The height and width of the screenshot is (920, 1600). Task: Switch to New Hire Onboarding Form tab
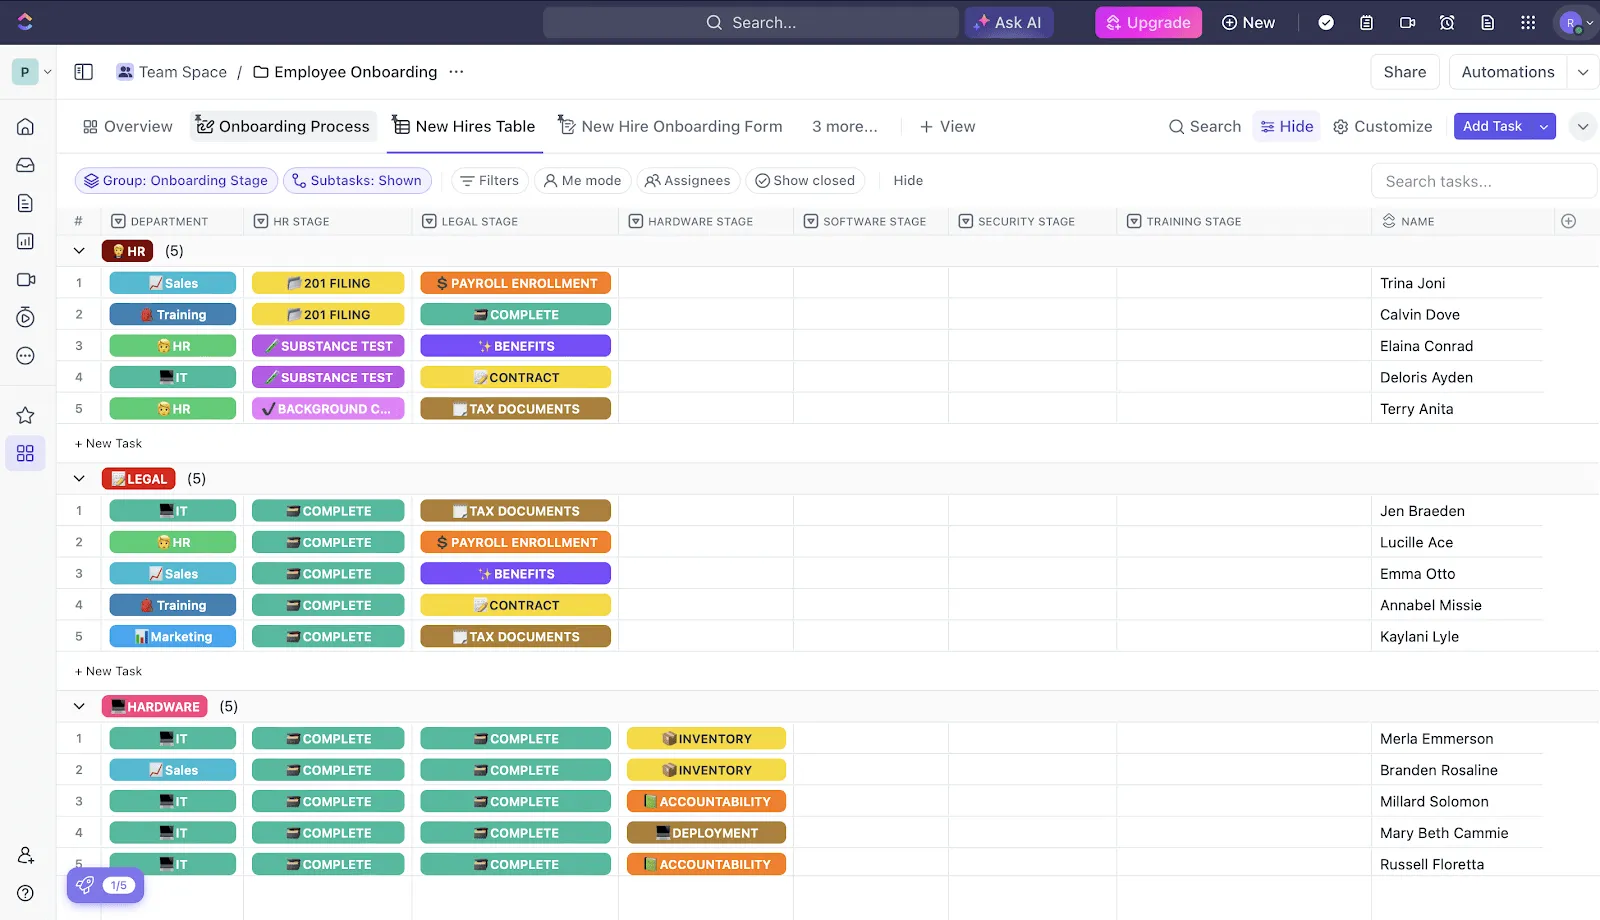670,126
